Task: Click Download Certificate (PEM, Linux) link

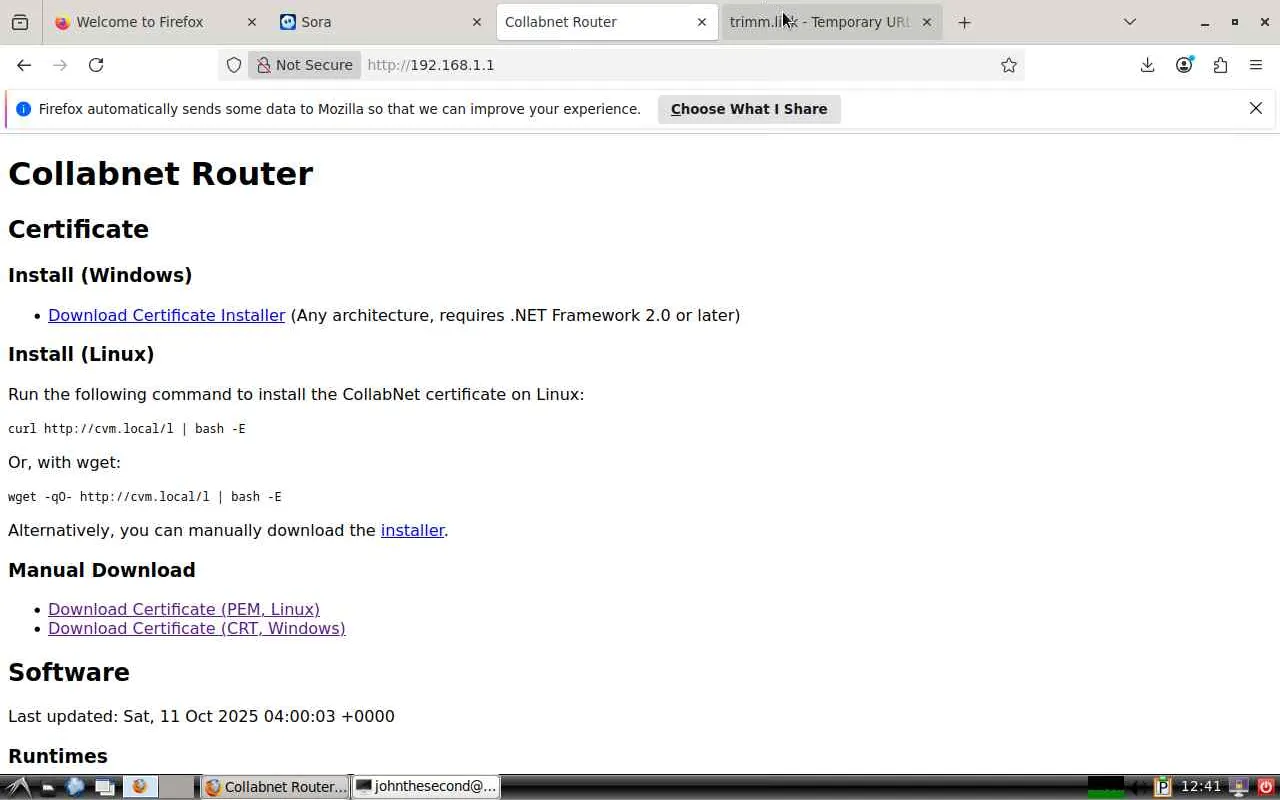Action: tap(184, 609)
